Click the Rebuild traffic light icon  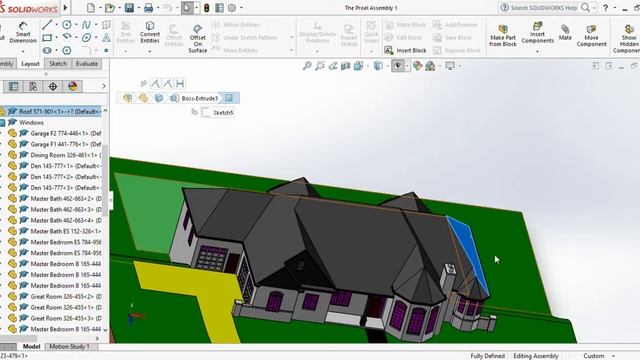pyautogui.click(x=207, y=8)
